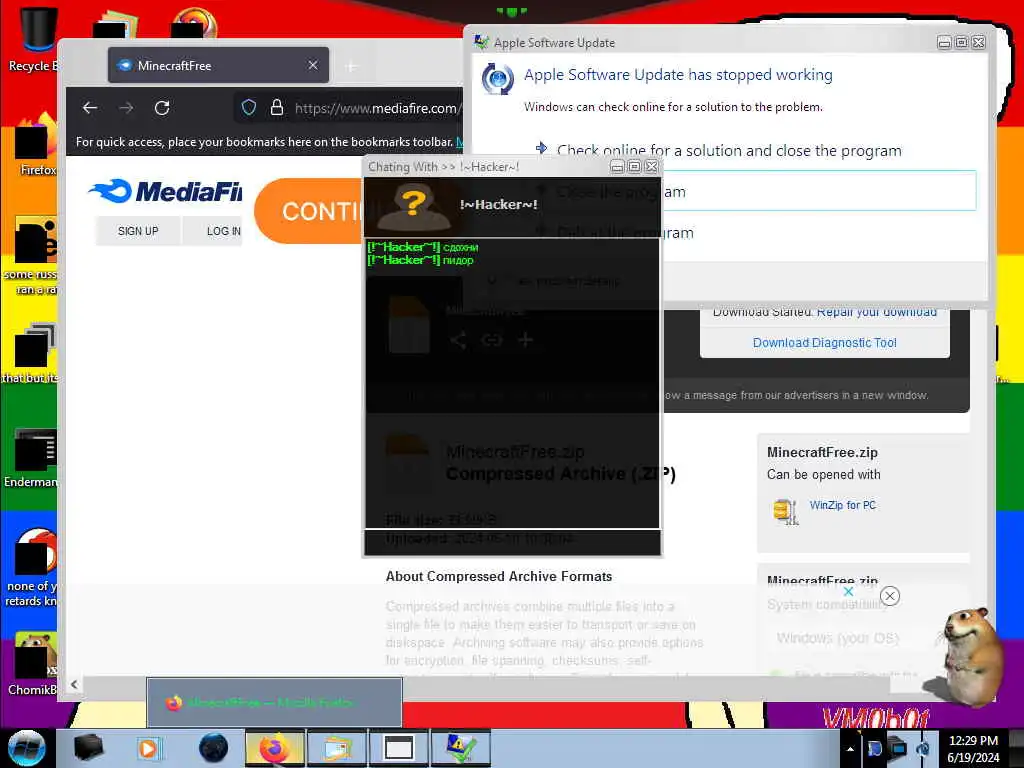Maximize the Apple Software Update window
Image resolution: width=1024 pixels, height=768 pixels.
[961, 42]
